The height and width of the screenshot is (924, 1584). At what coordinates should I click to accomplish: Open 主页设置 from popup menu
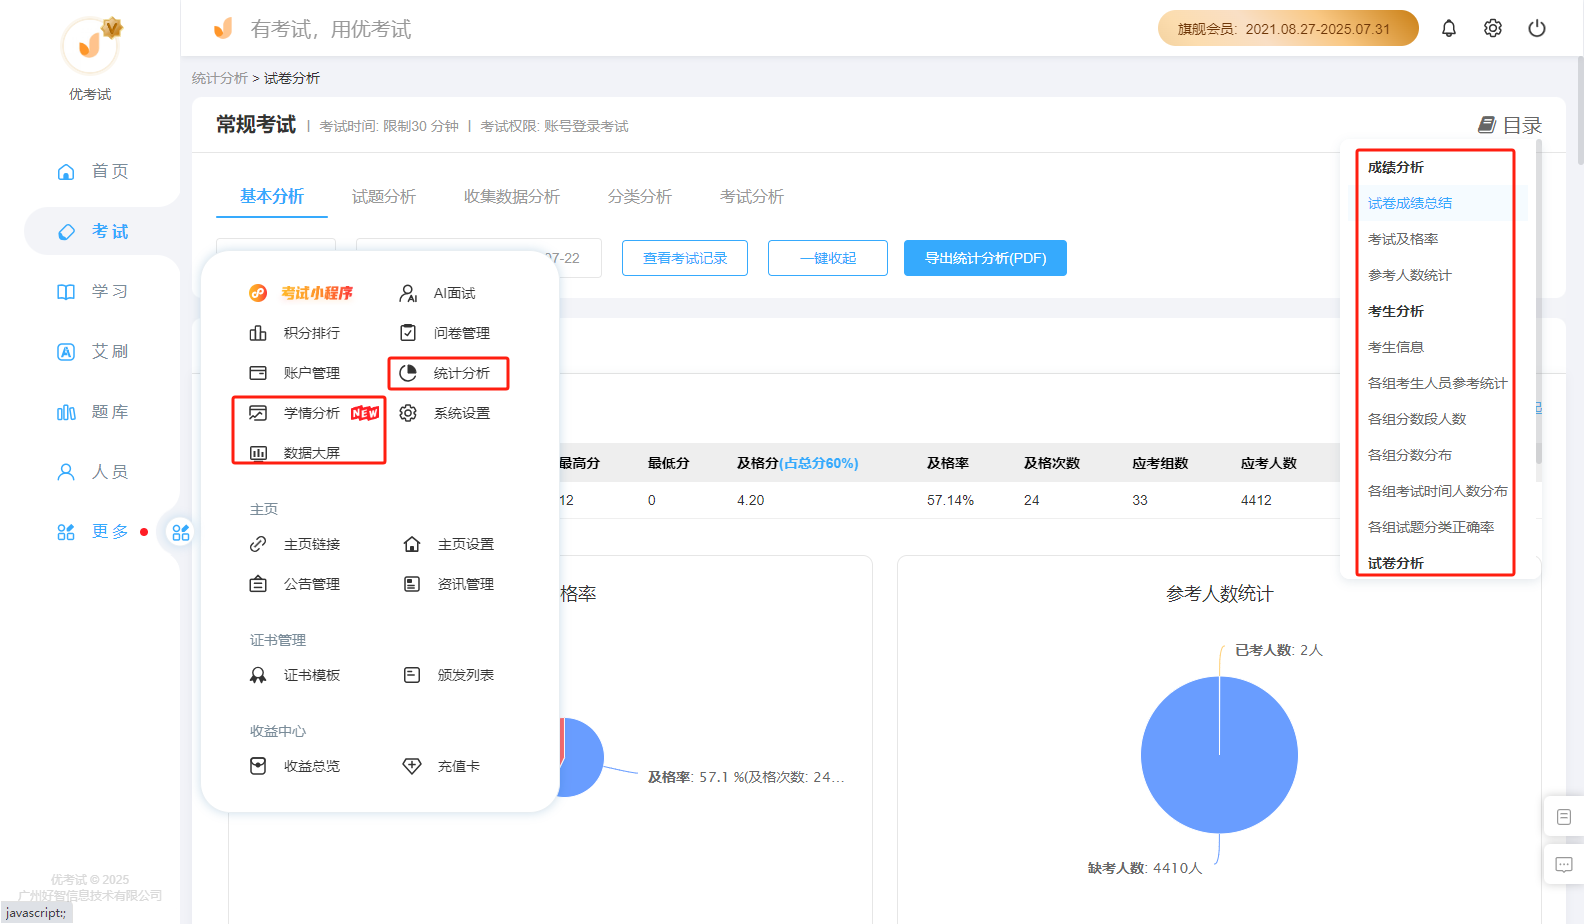449,544
